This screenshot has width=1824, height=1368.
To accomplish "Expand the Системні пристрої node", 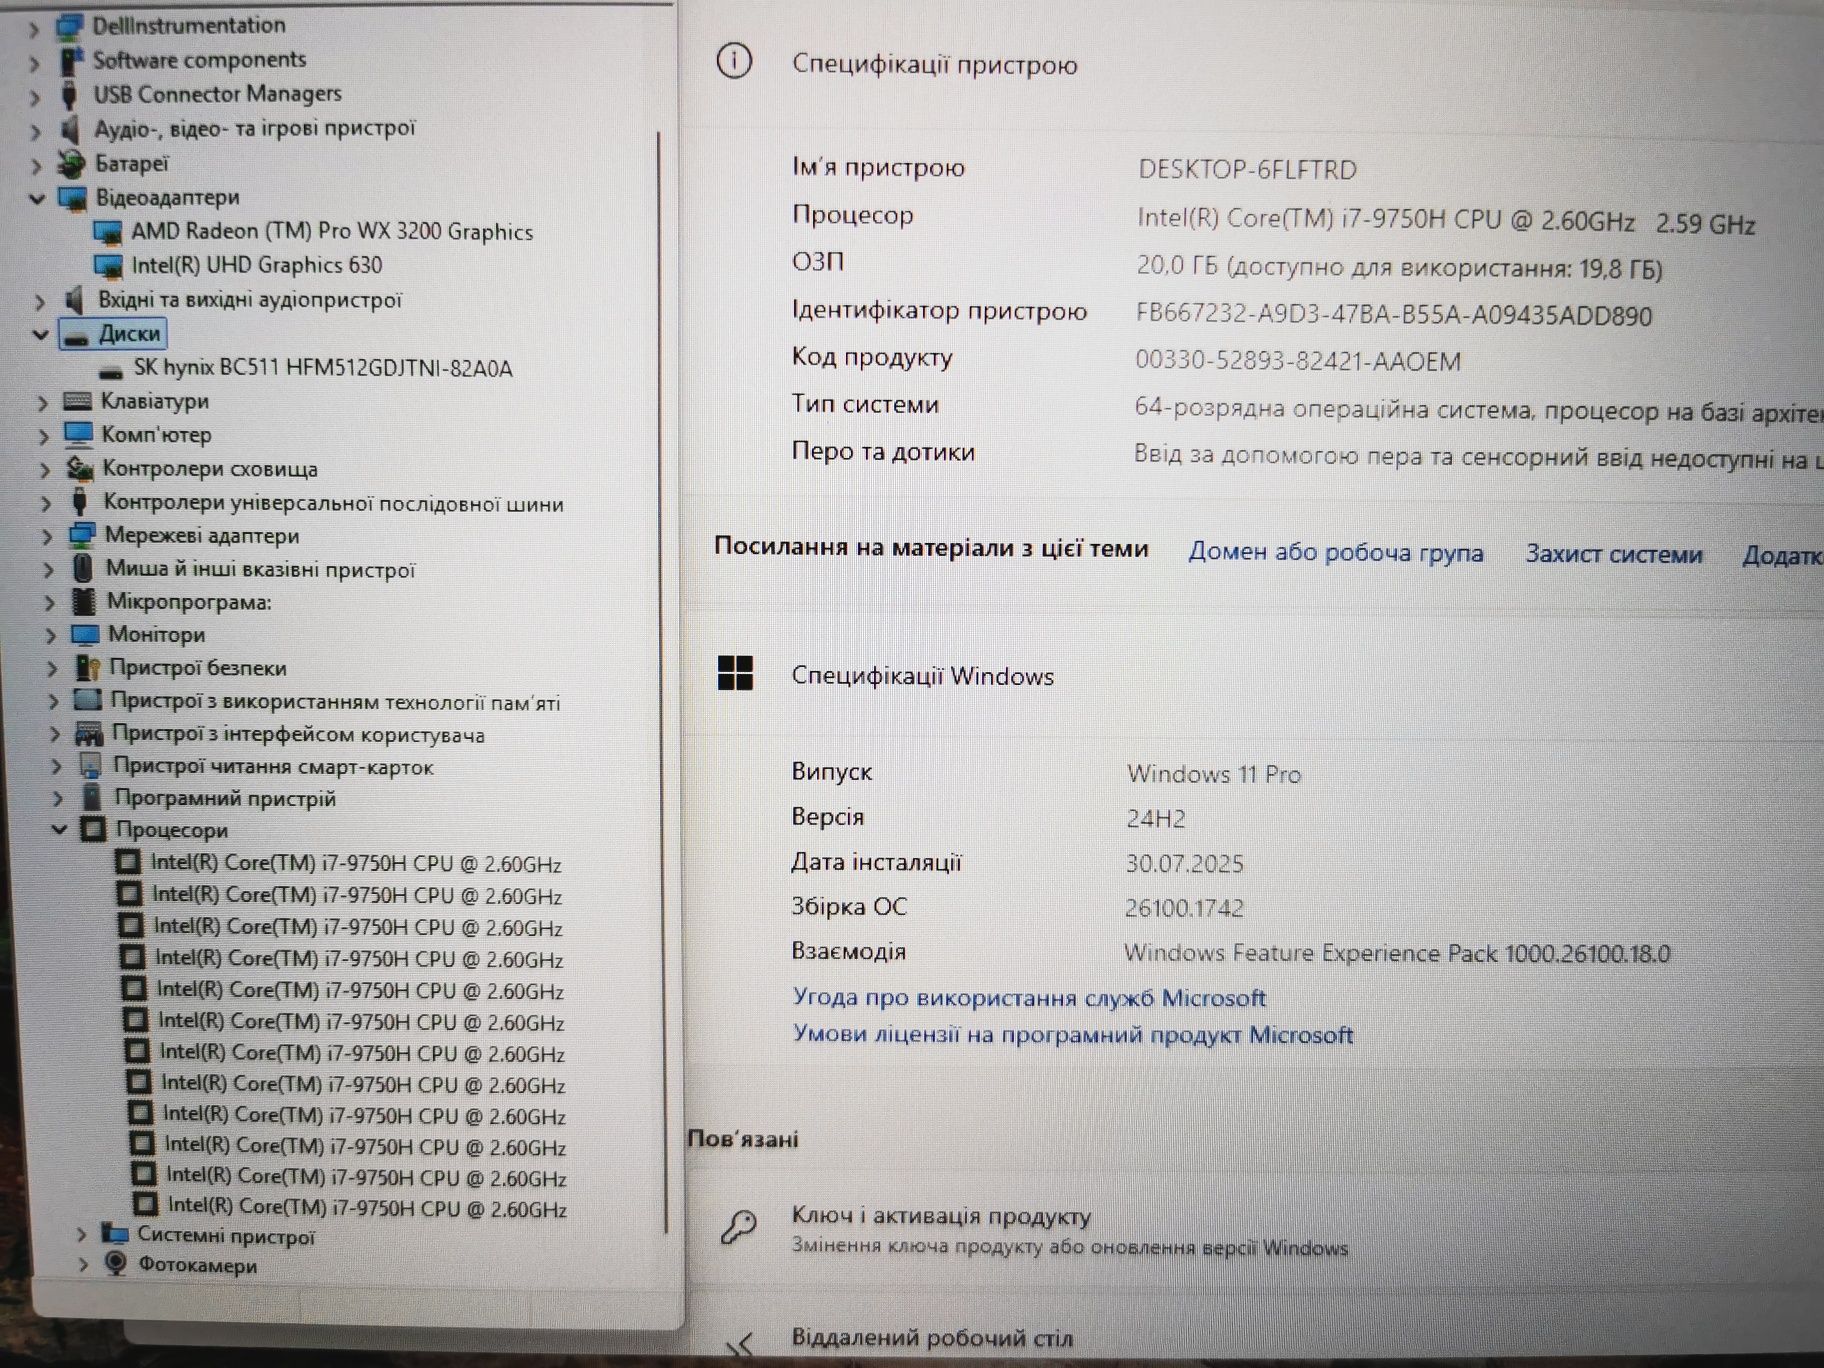I will [x=82, y=1235].
